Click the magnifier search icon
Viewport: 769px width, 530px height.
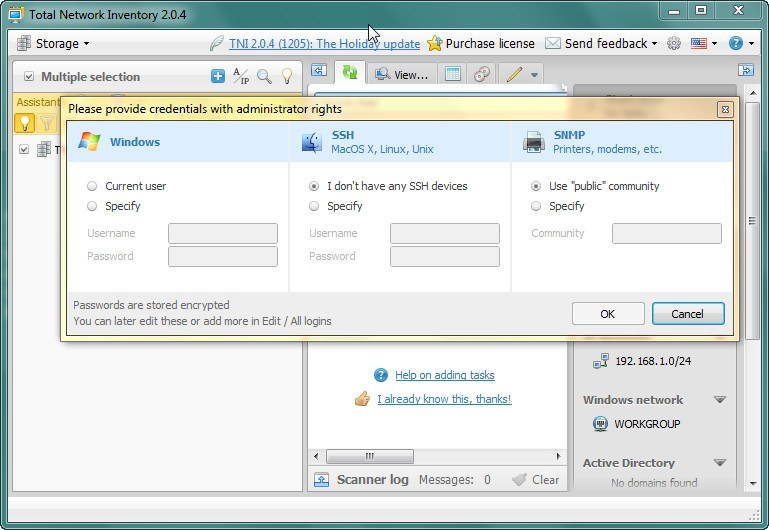point(264,76)
